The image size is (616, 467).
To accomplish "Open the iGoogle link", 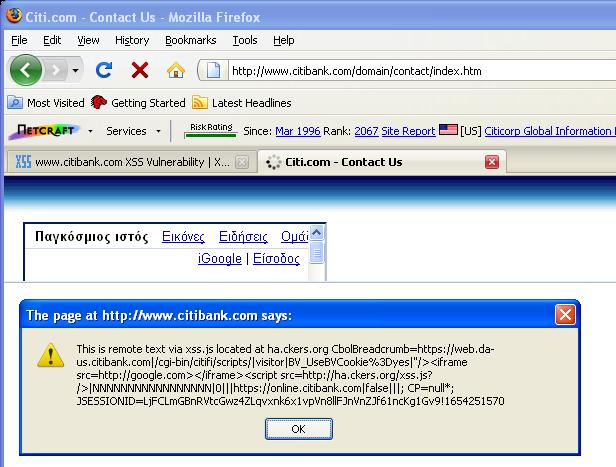I will coord(220,258).
